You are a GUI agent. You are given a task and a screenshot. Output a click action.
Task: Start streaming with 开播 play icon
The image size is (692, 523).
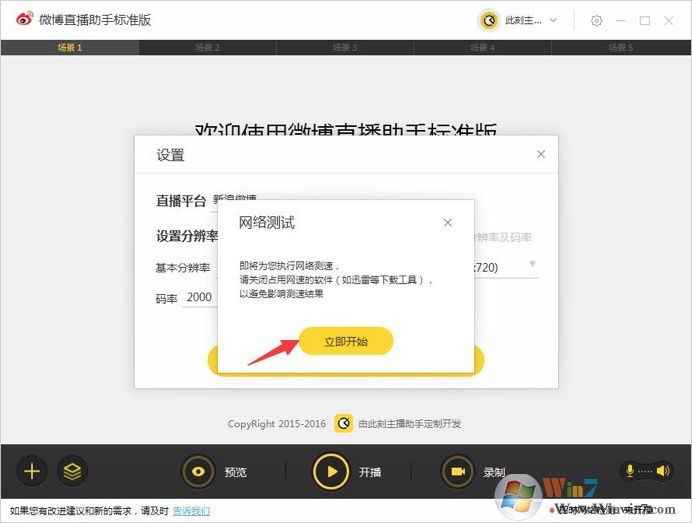(x=331, y=471)
